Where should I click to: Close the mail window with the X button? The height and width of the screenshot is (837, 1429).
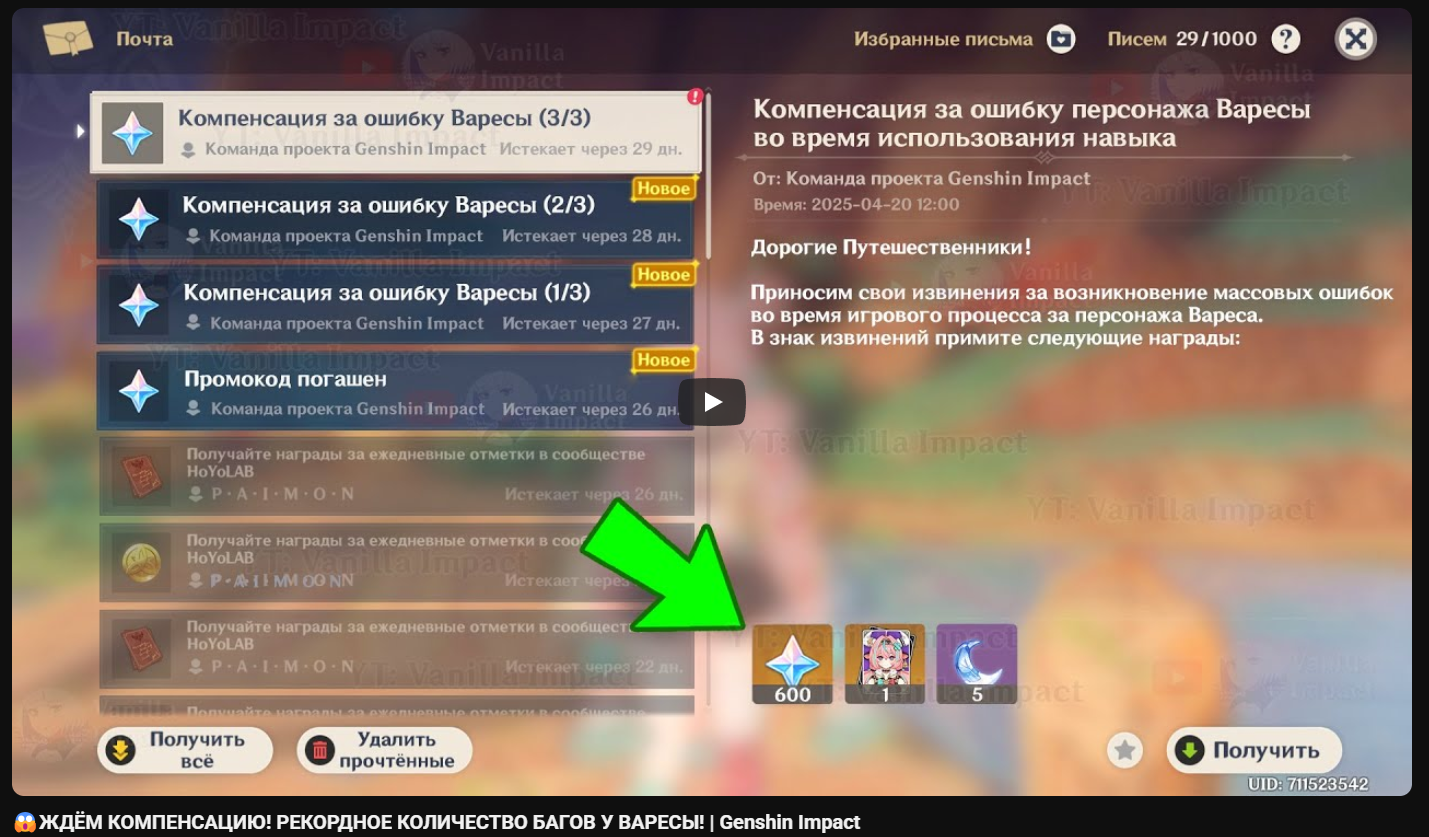pos(1355,39)
